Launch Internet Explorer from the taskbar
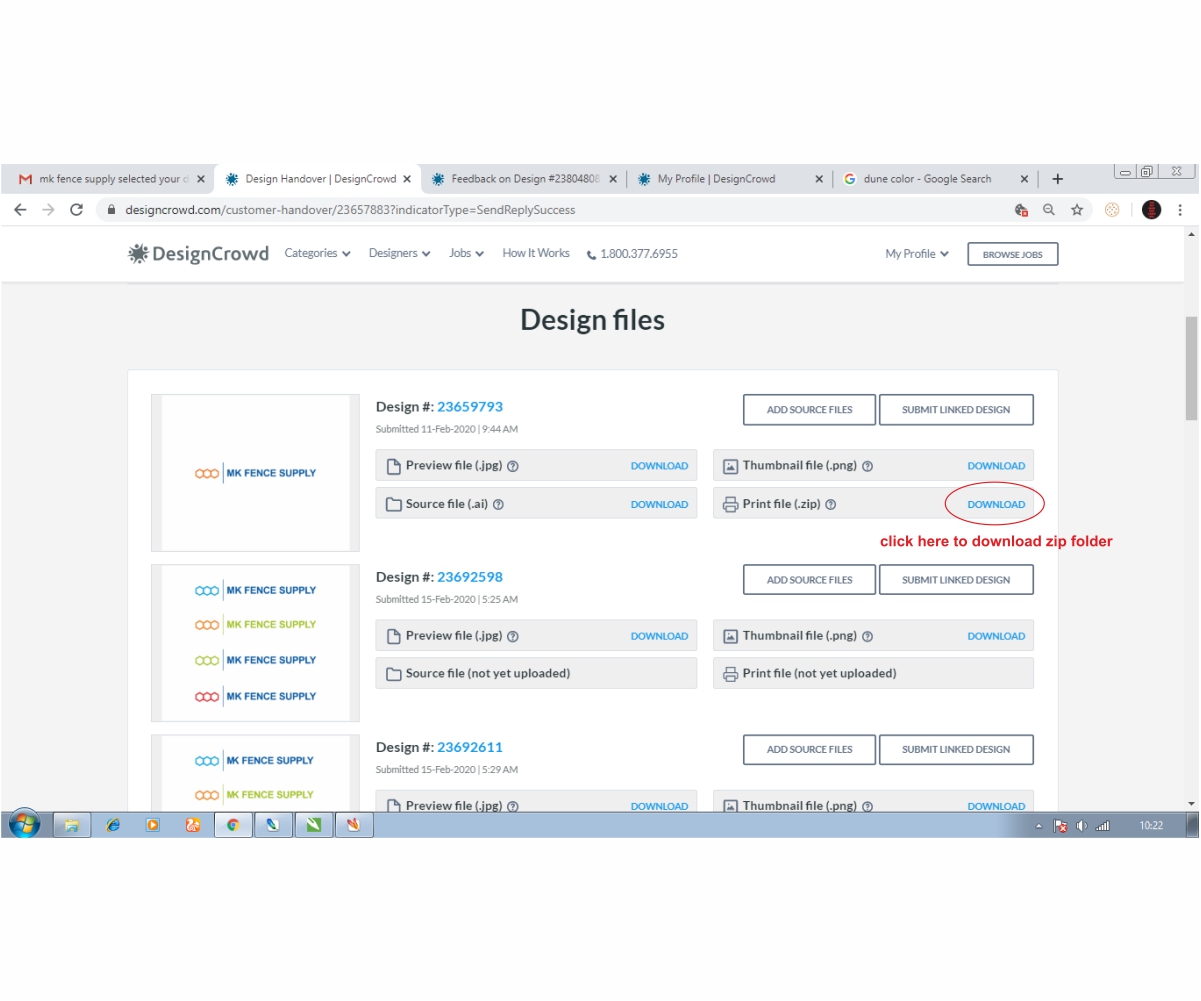The image size is (1201, 1001). pos(112,825)
